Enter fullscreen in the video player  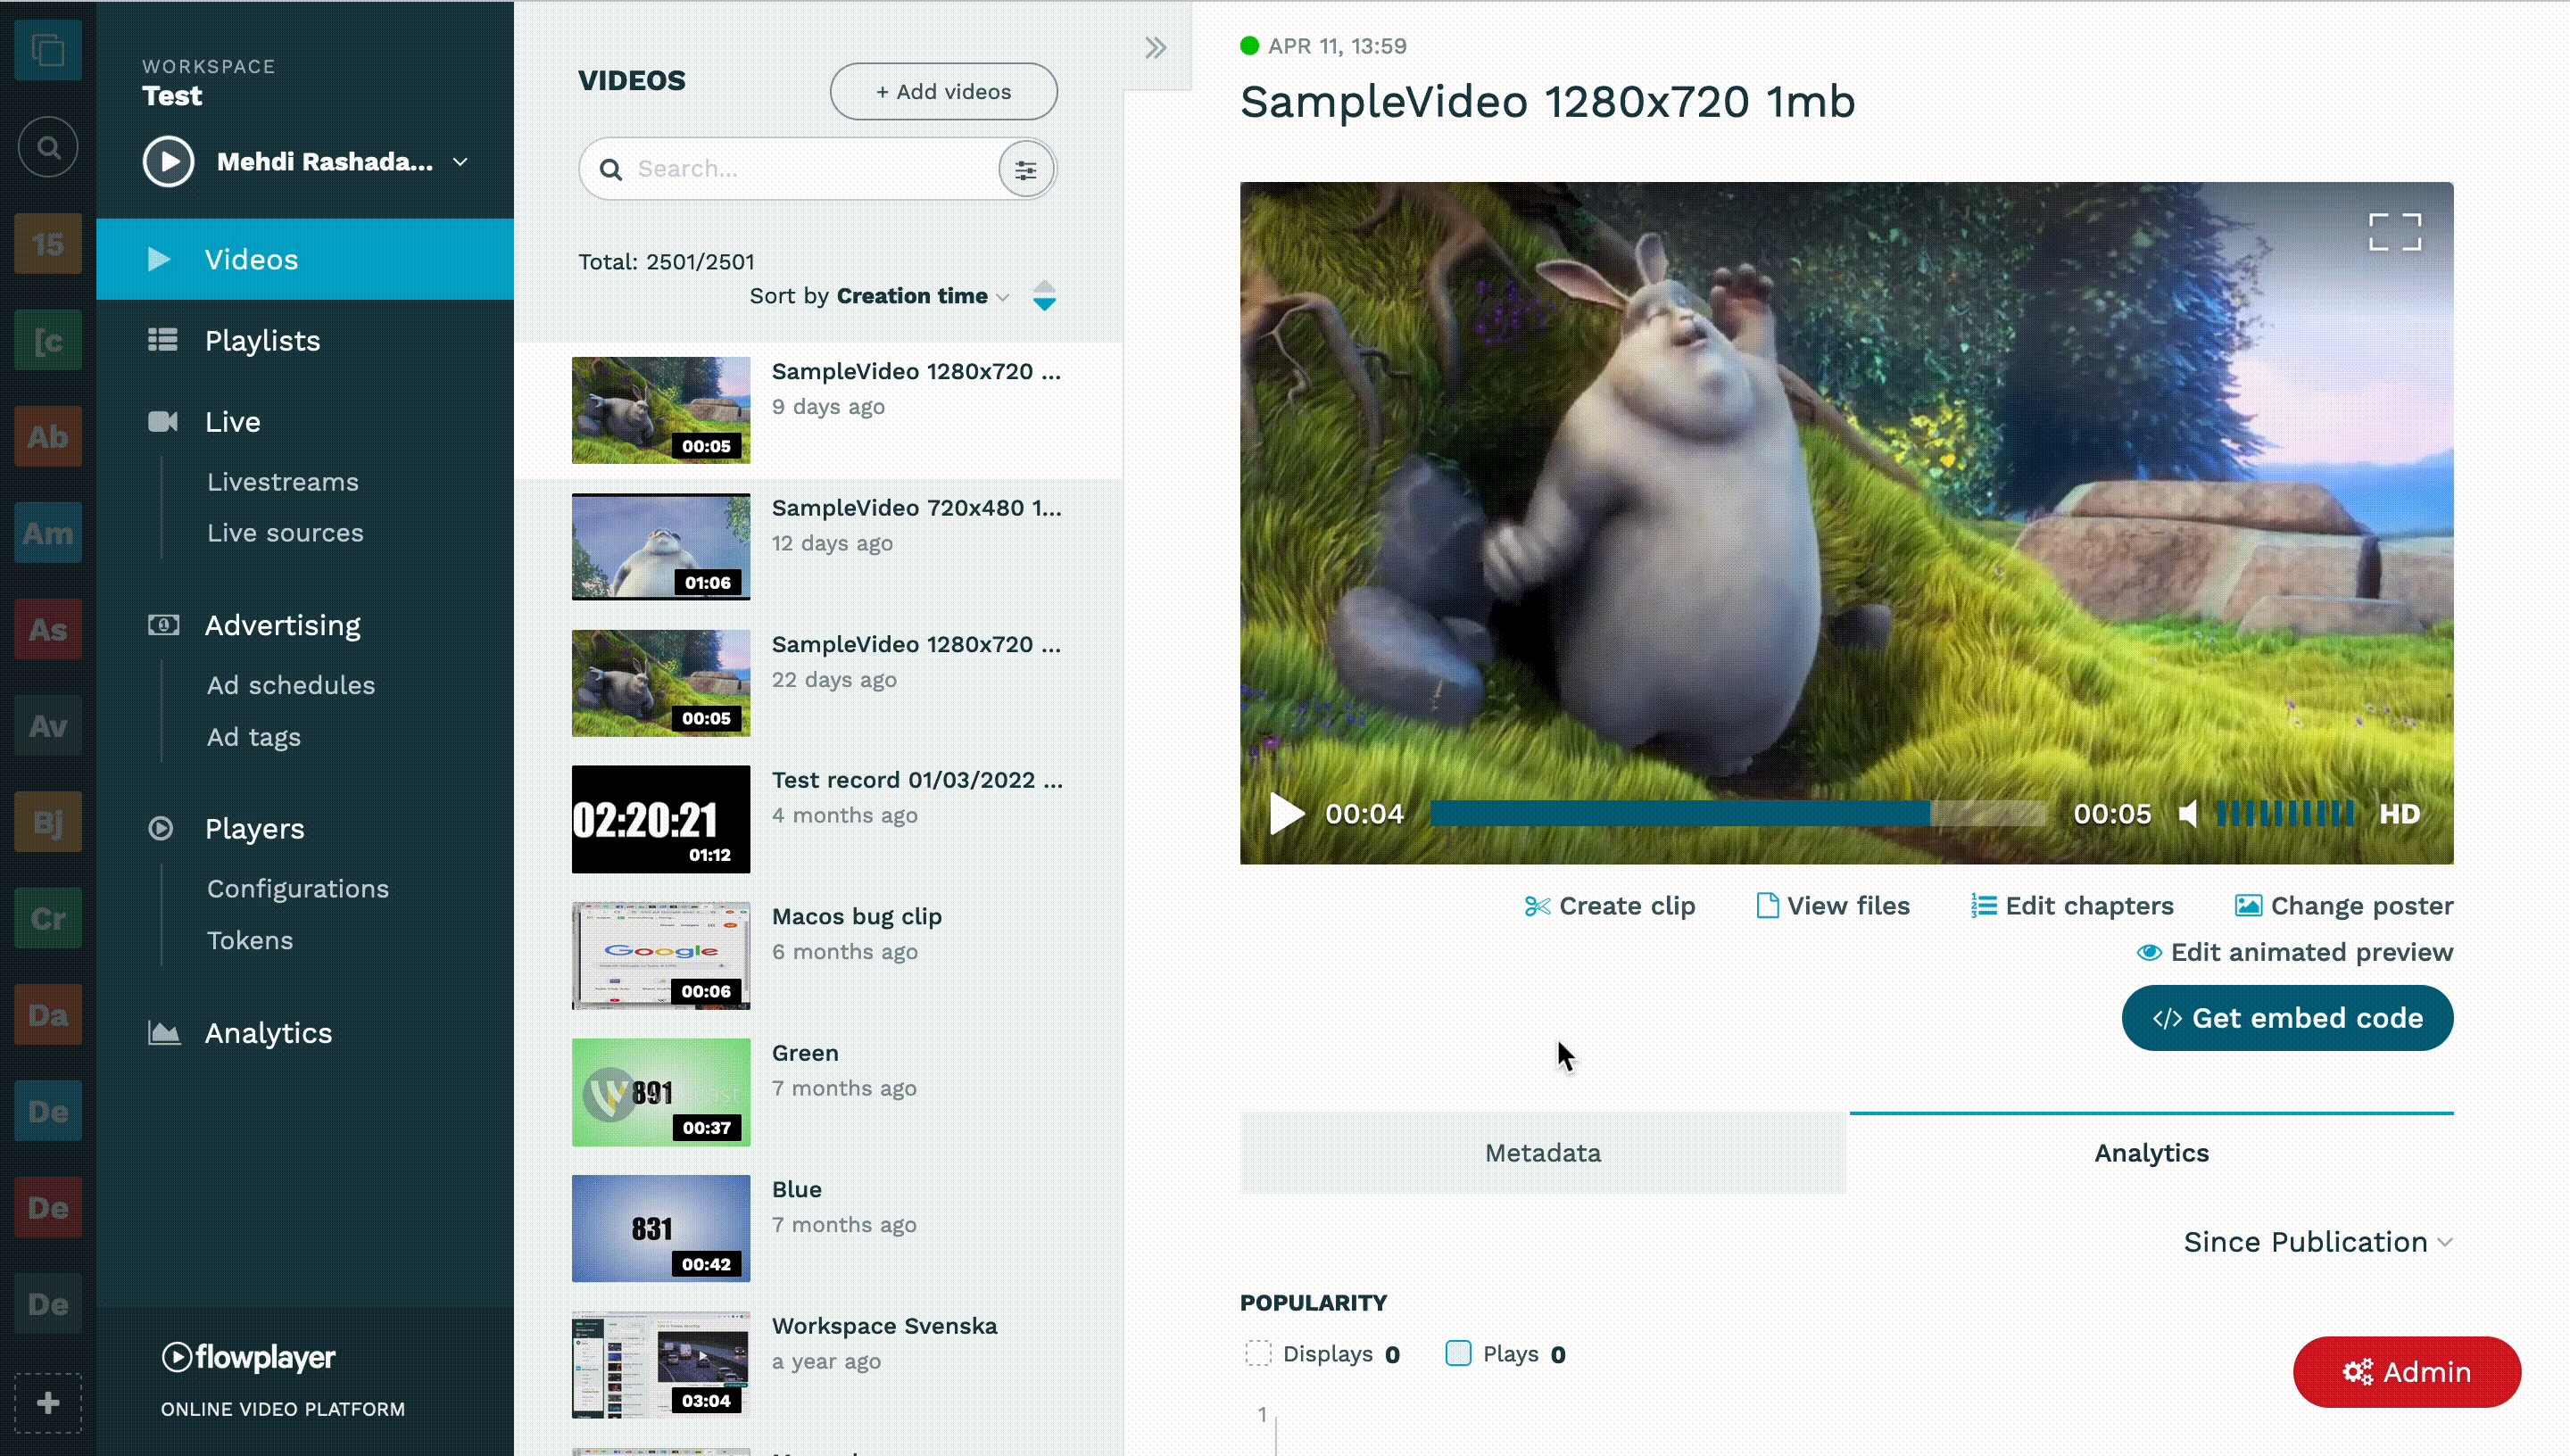(x=2394, y=232)
